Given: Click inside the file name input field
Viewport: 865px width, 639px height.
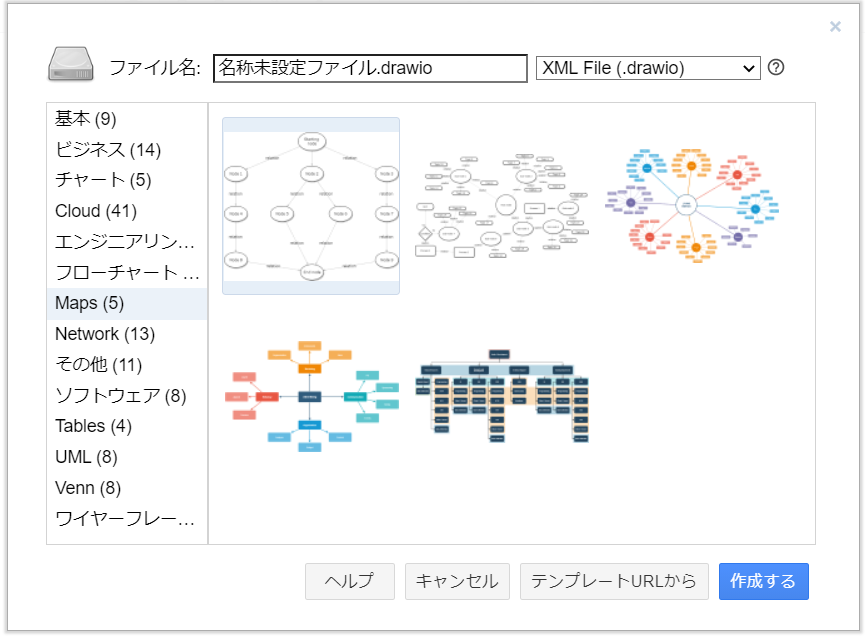Looking at the screenshot, I should [370, 68].
